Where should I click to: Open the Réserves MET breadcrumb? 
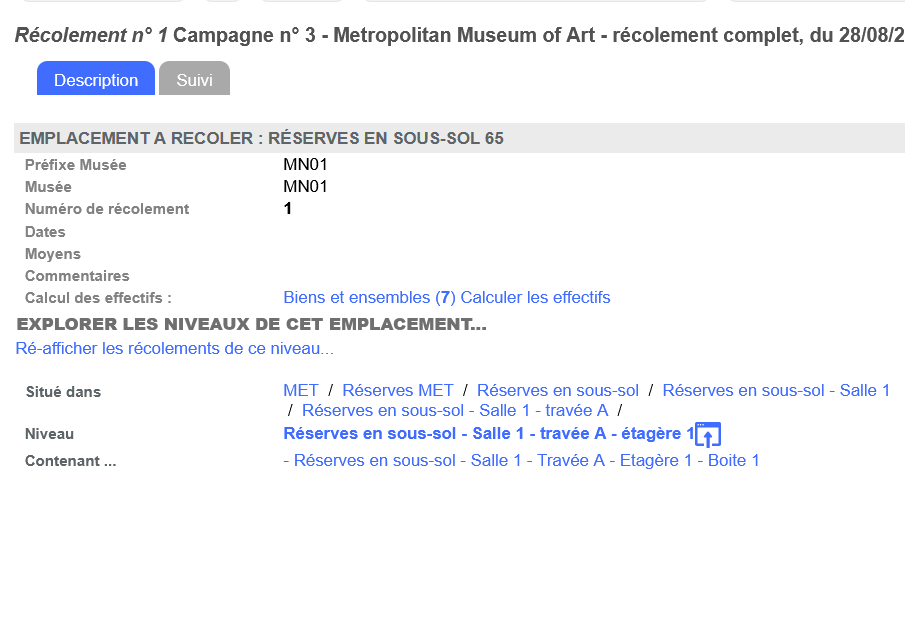click(398, 391)
